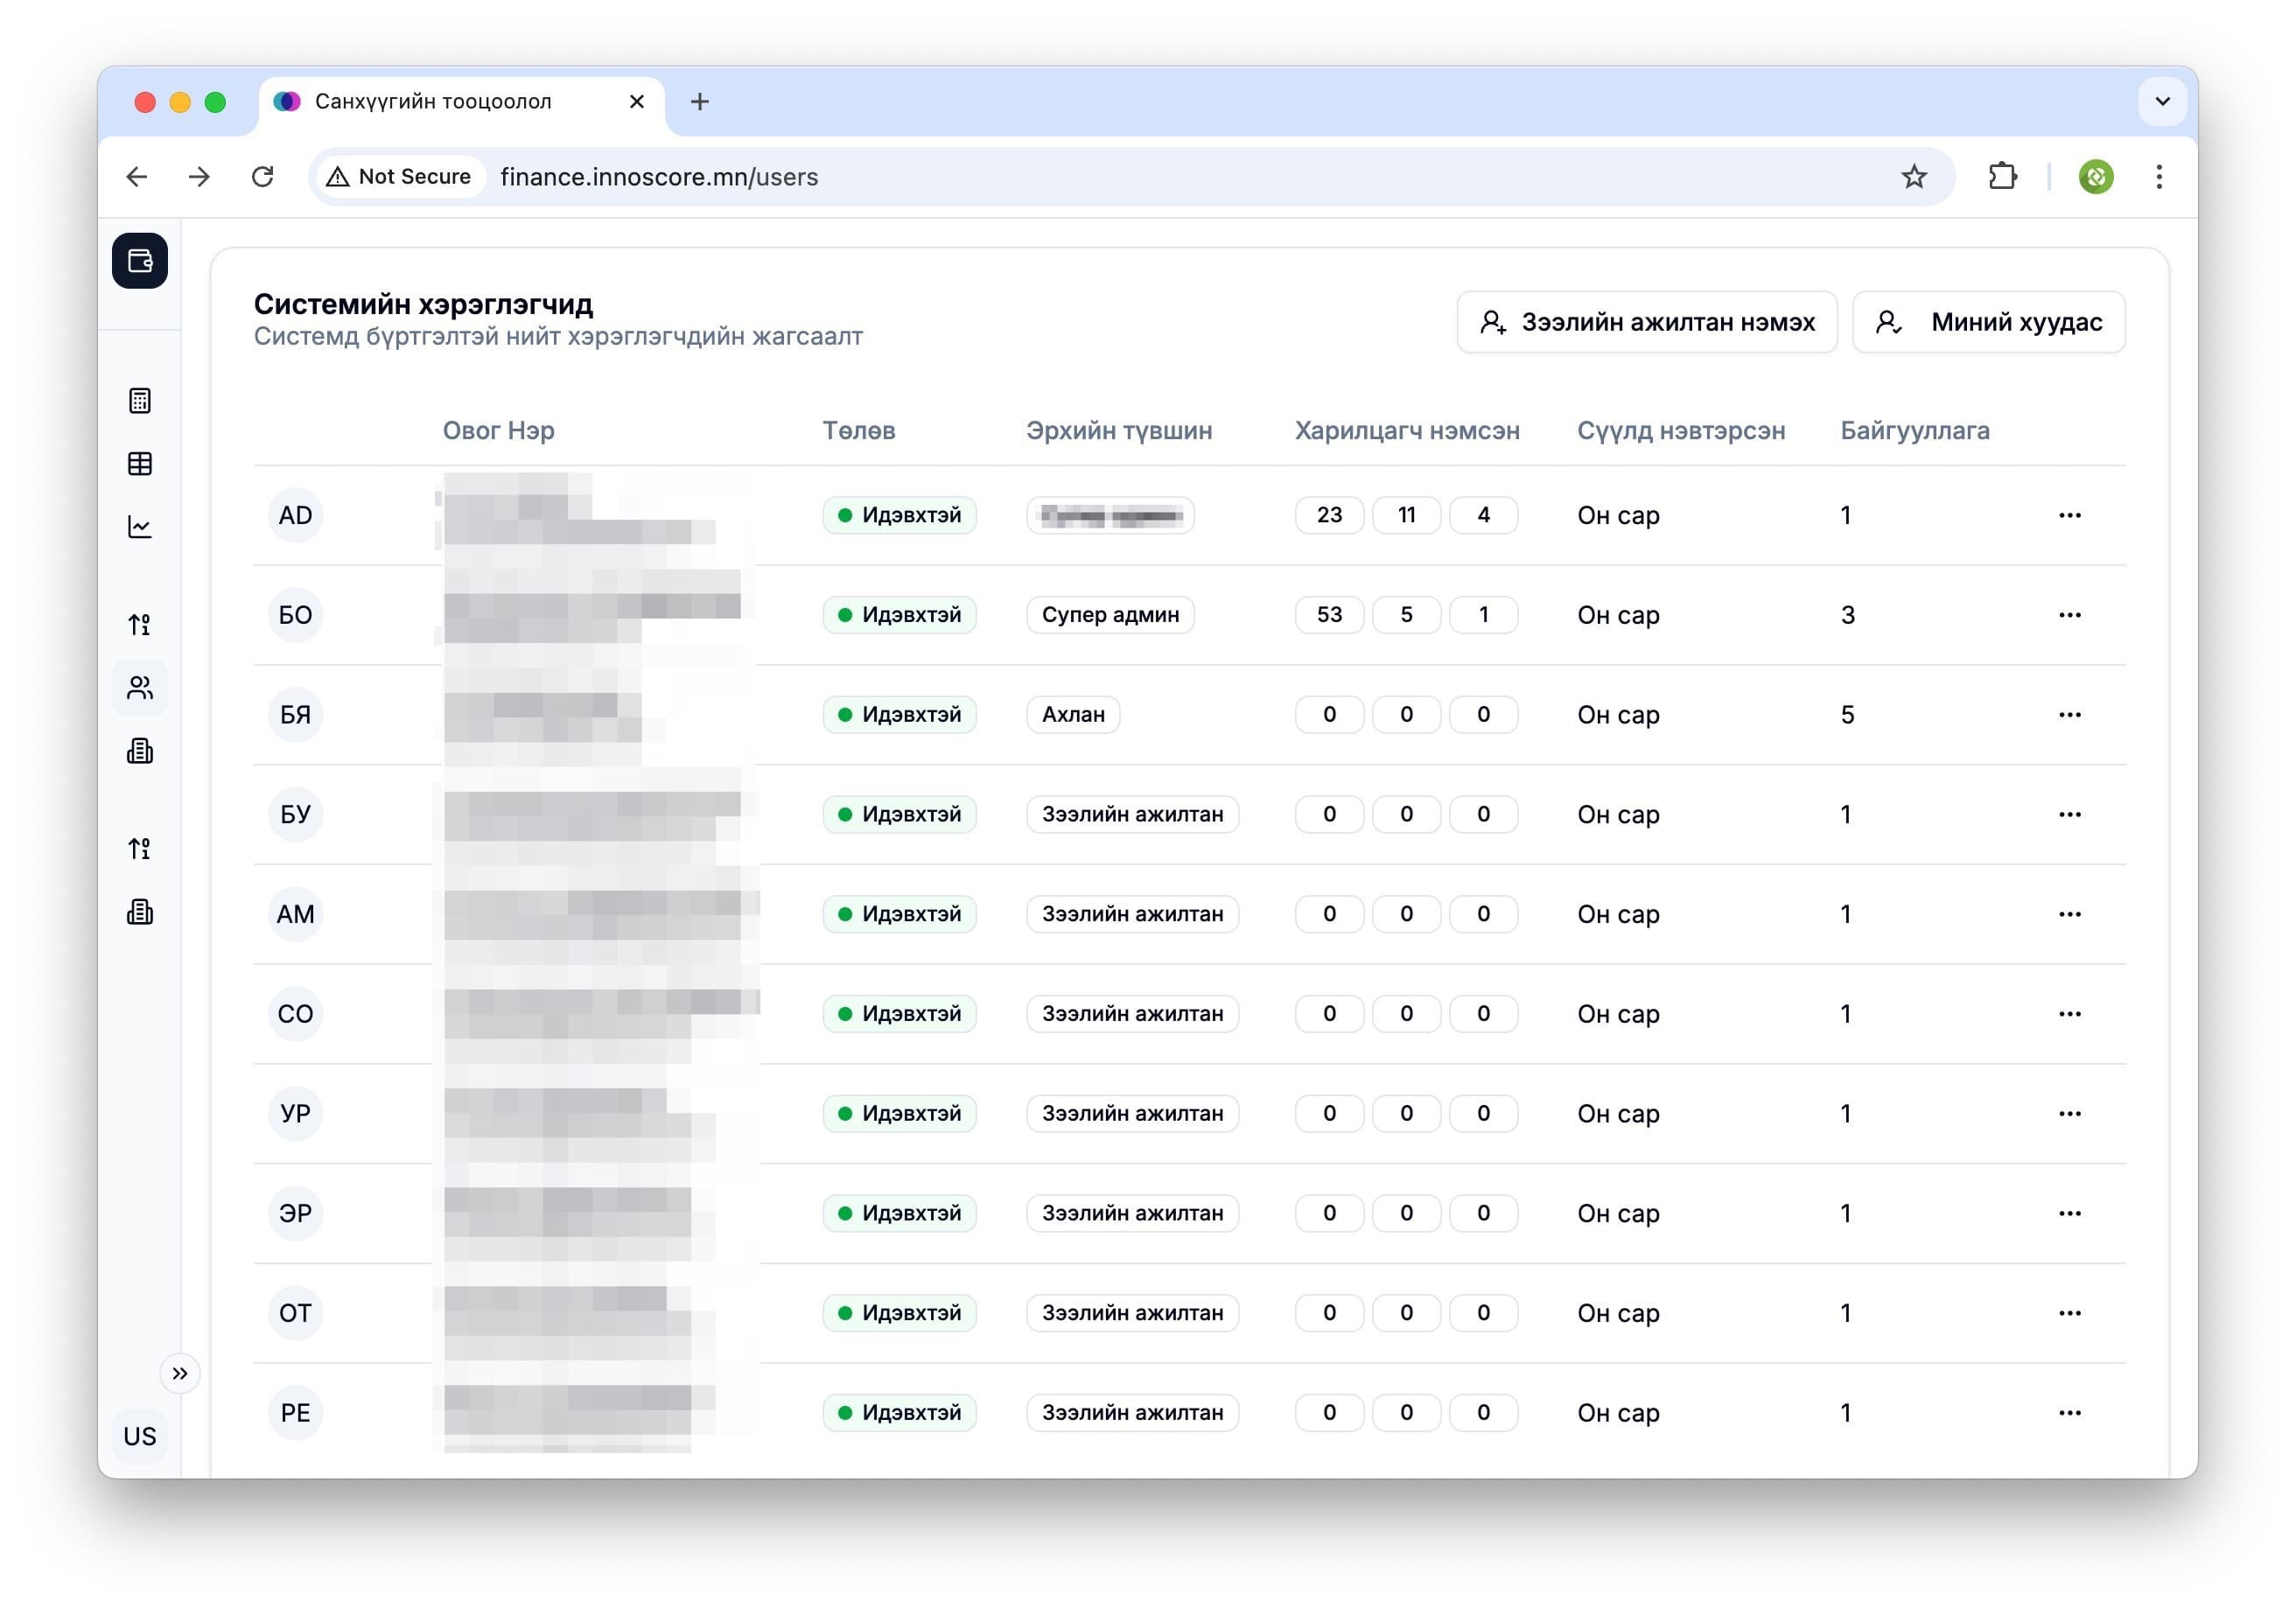Click the URL address bar
The image size is (2296, 1608).
[x=1100, y=177]
